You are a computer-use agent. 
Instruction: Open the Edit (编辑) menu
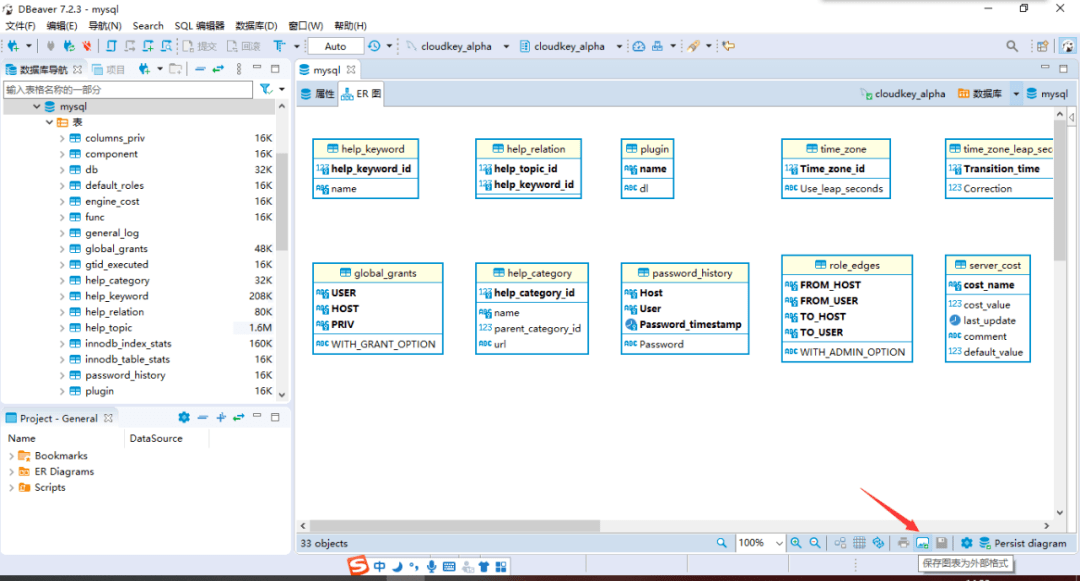click(62, 25)
